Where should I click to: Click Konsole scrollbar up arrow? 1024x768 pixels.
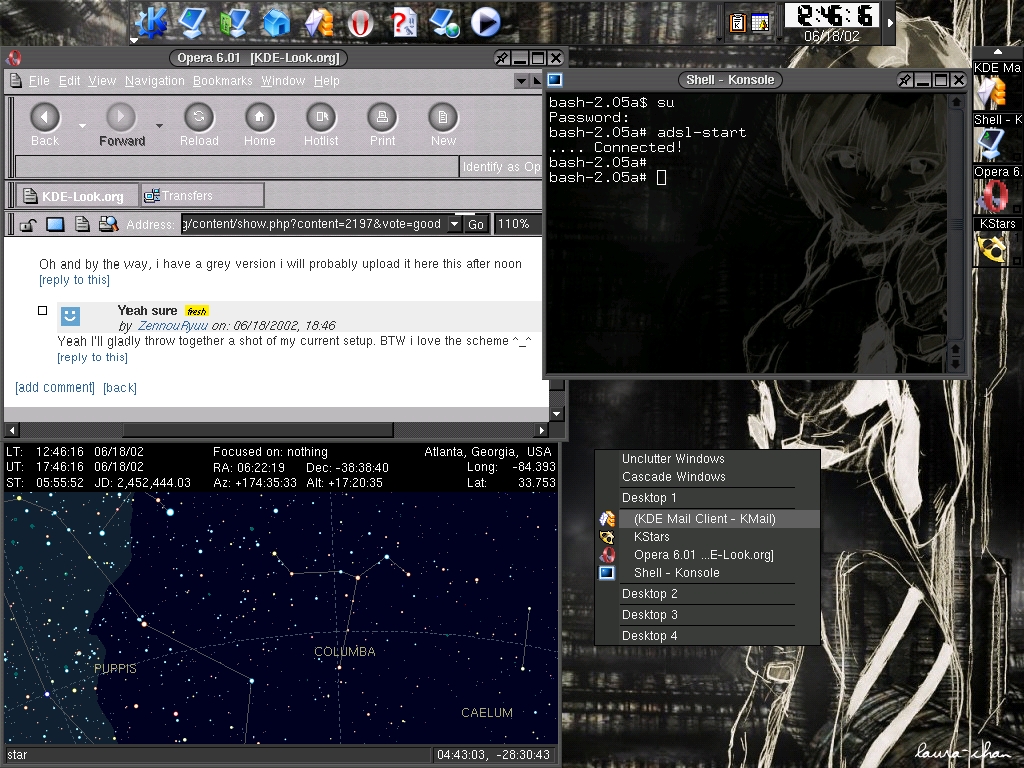tap(955, 102)
